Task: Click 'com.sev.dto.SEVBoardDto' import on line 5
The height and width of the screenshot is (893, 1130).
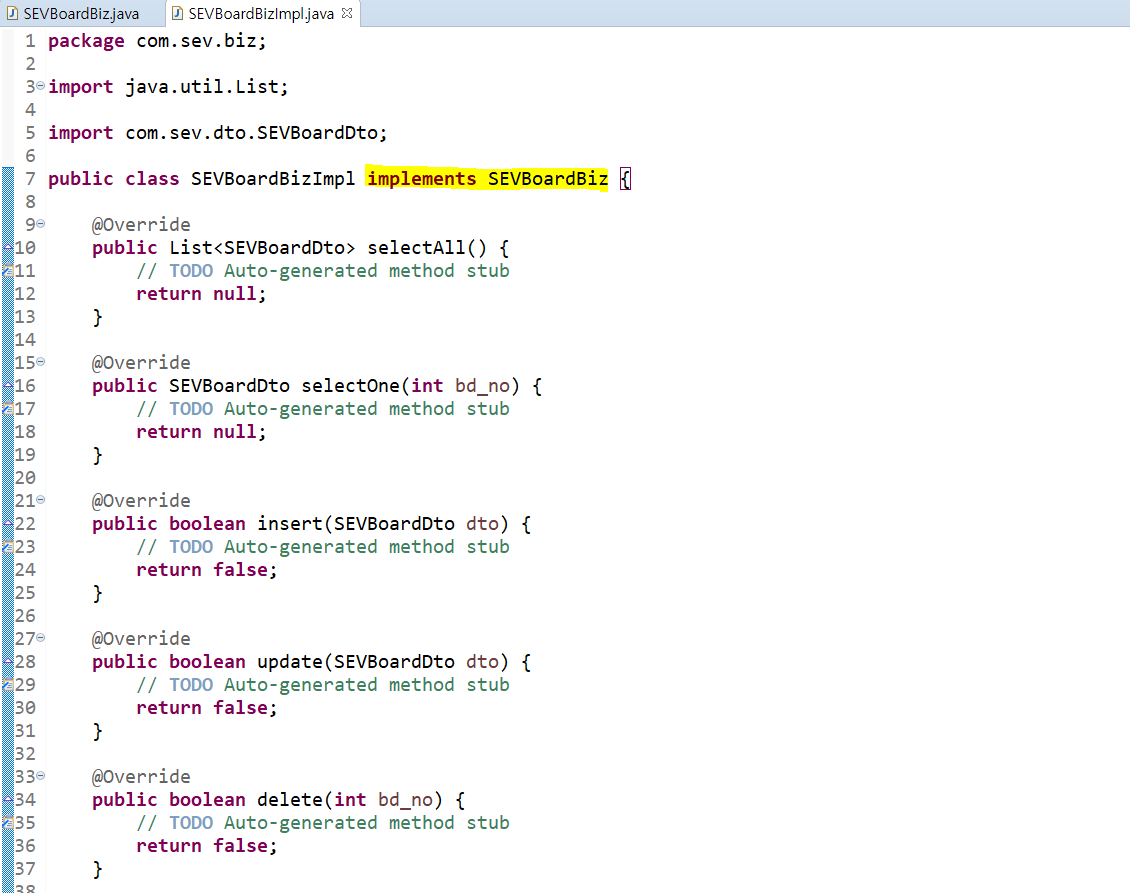Action: pos(252,133)
